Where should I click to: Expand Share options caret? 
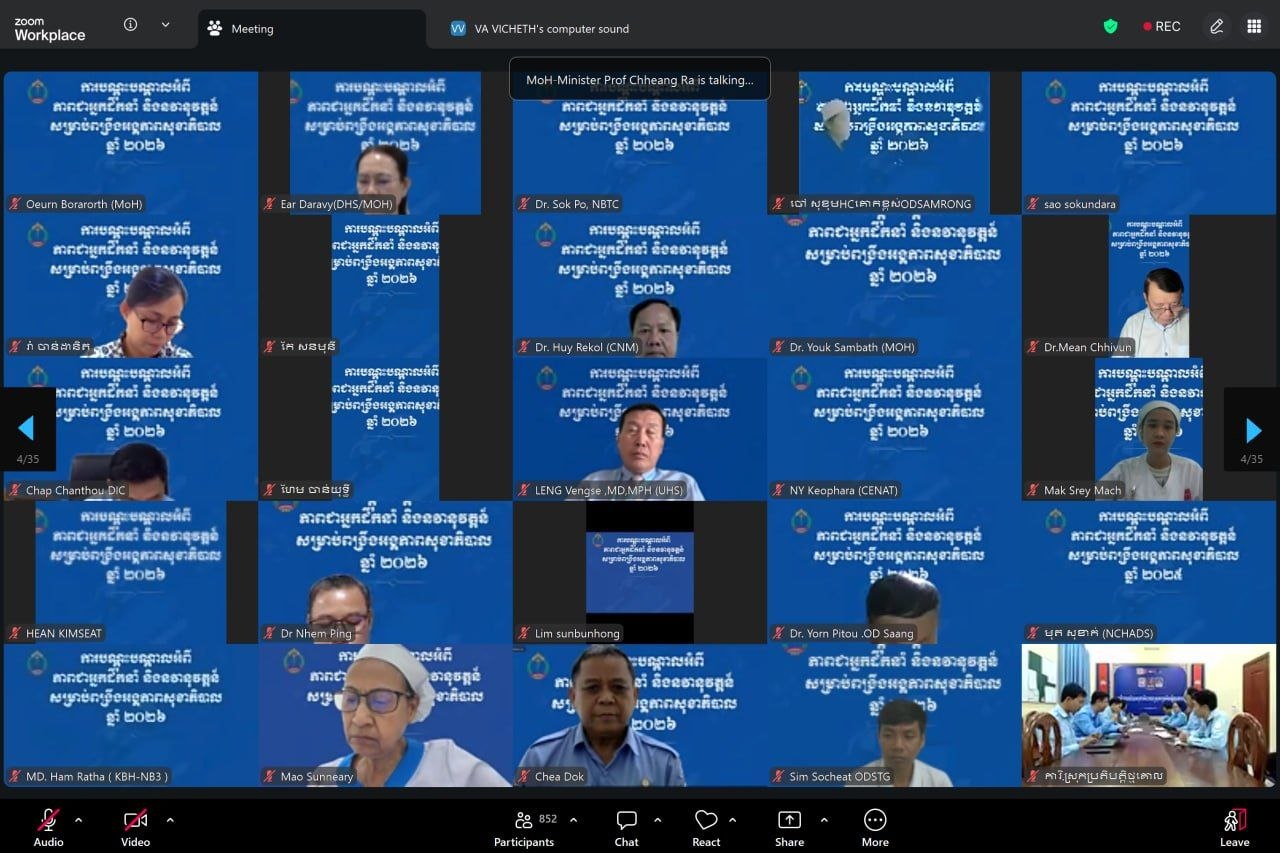824,820
